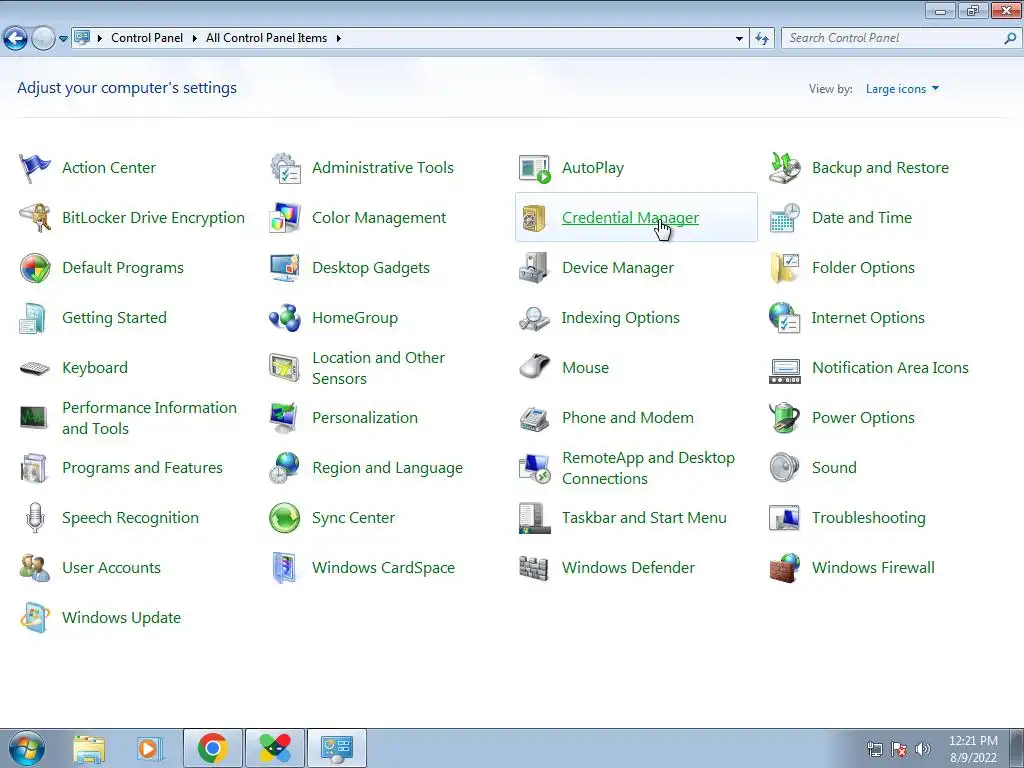Expand the arrow before Control Panel breadcrumb
The height and width of the screenshot is (768, 1024).
tap(100, 39)
